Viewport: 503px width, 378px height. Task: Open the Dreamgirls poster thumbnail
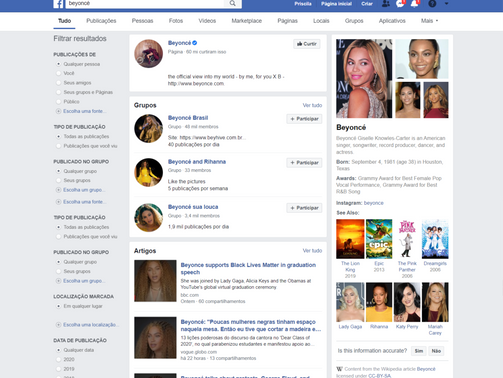435,239
